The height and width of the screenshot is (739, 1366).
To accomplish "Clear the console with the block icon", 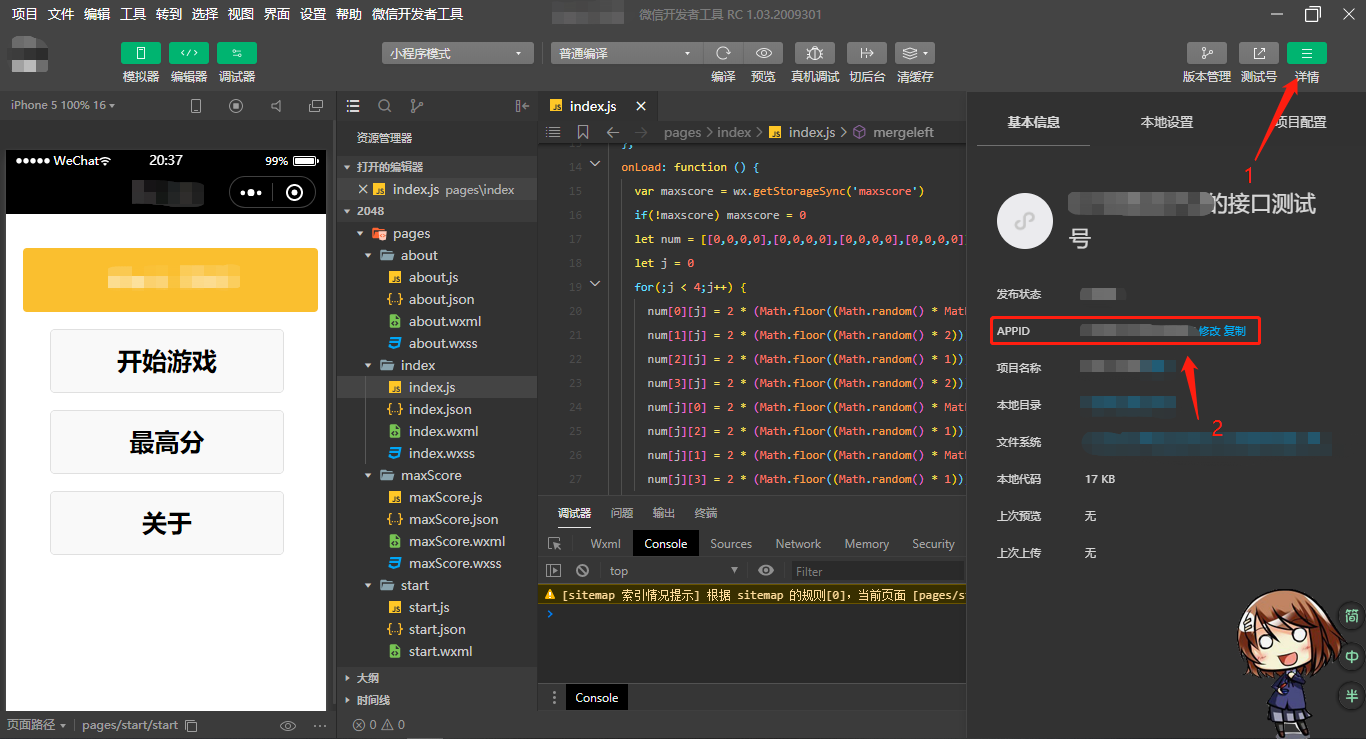I will (582, 571).
